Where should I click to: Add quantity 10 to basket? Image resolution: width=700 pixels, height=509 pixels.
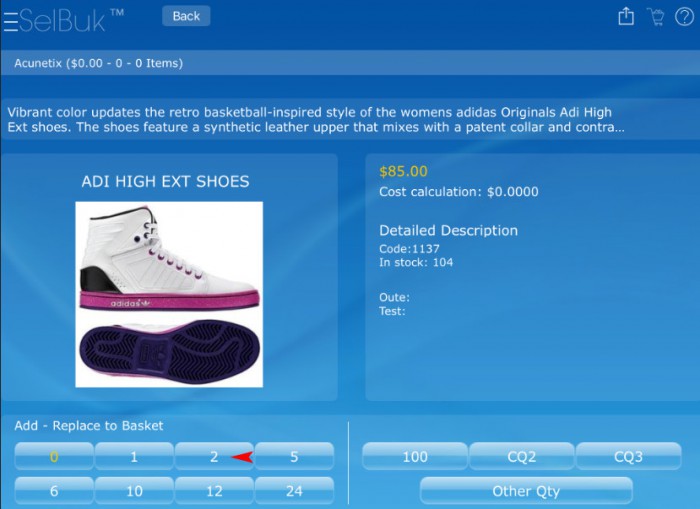[x=134, y=491]
